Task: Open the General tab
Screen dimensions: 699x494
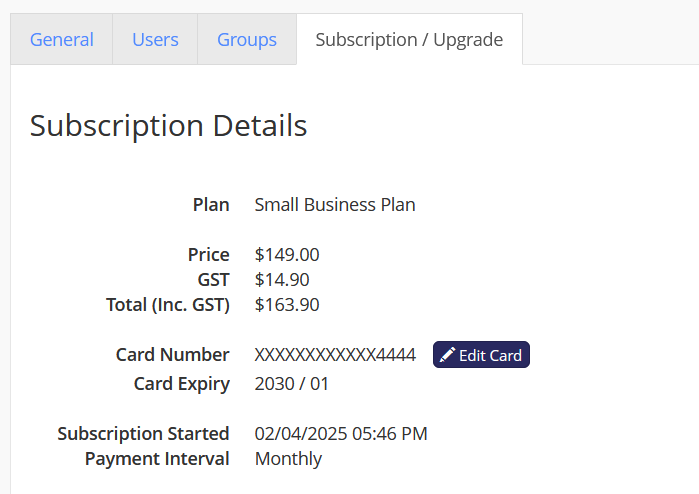Action: point(62,40)
